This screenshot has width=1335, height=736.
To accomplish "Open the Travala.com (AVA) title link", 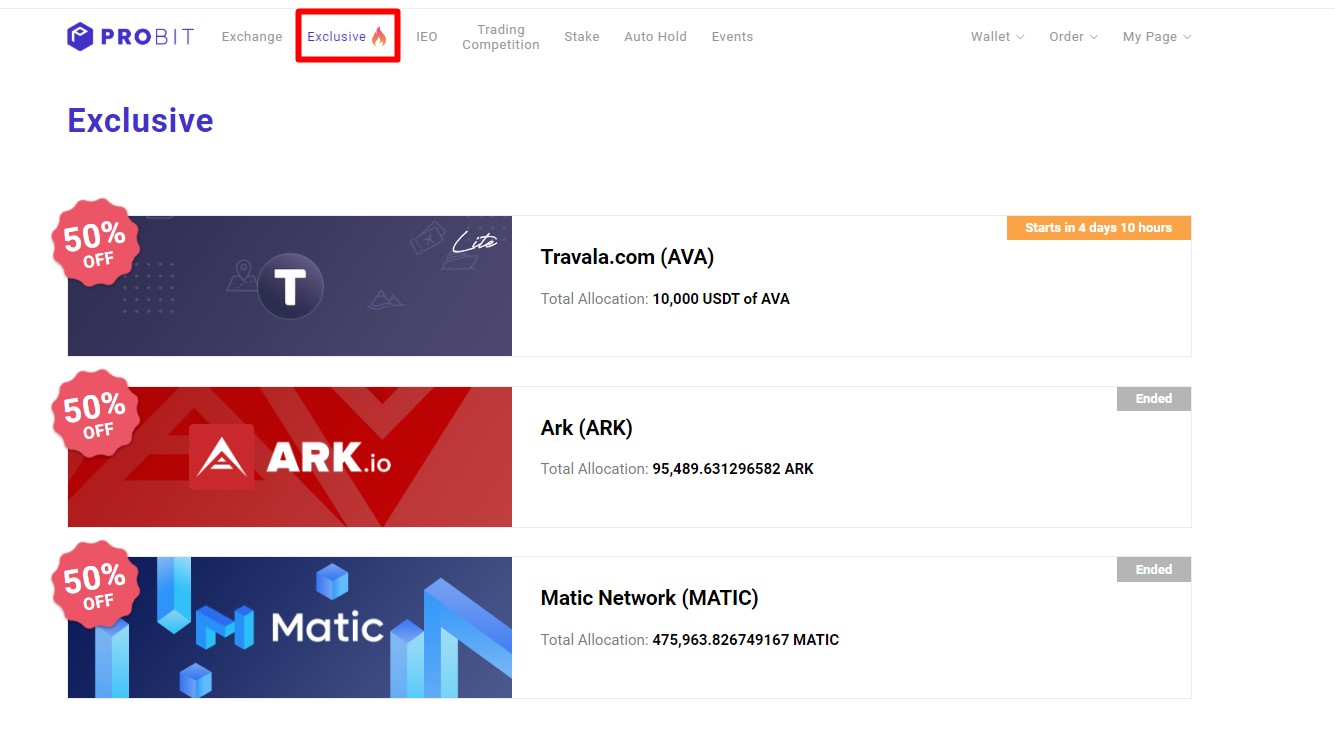I will click(627, 257).
